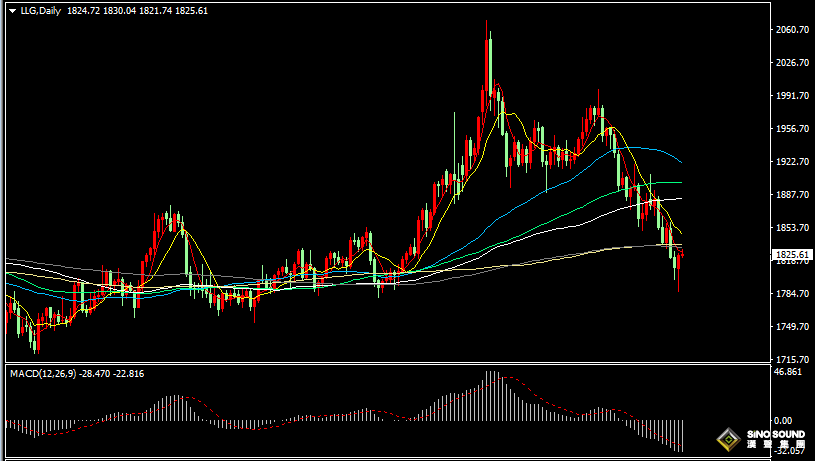
Task: Select the yellow moving average line's right end
Action: (x=680, y=232)
